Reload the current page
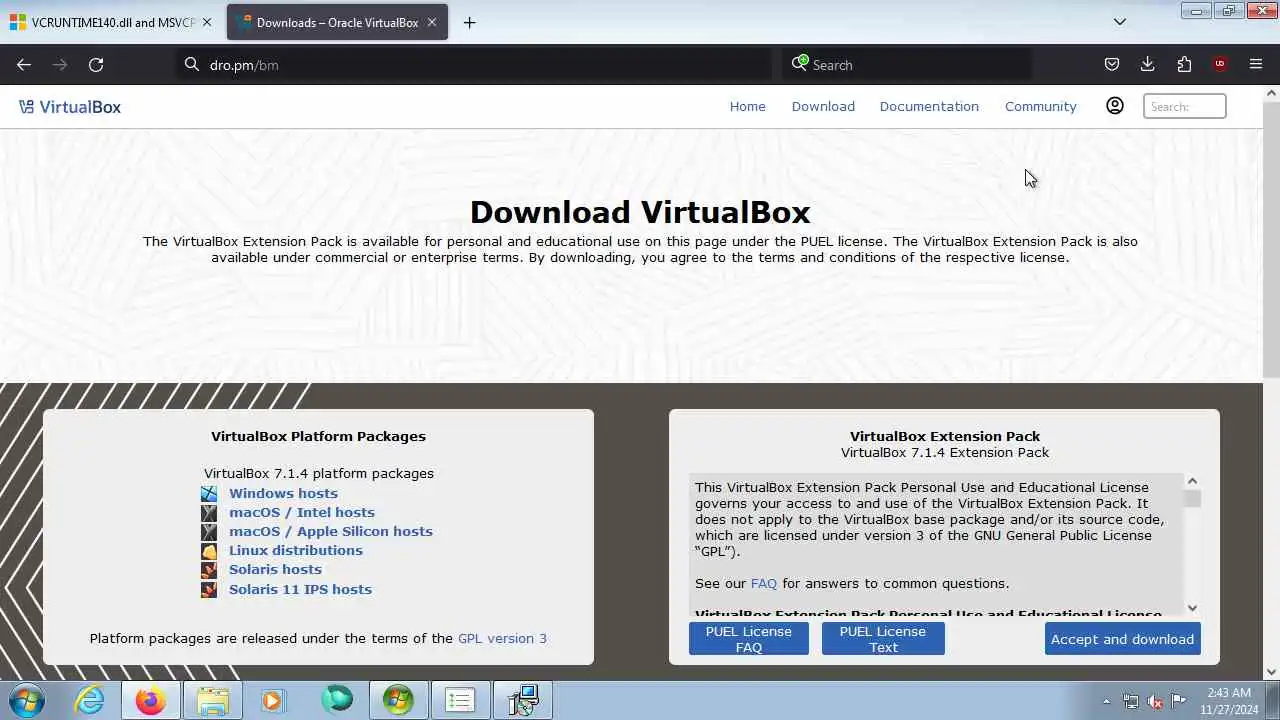This screenshot has width=1280, height=720. [x=96, y=64]
